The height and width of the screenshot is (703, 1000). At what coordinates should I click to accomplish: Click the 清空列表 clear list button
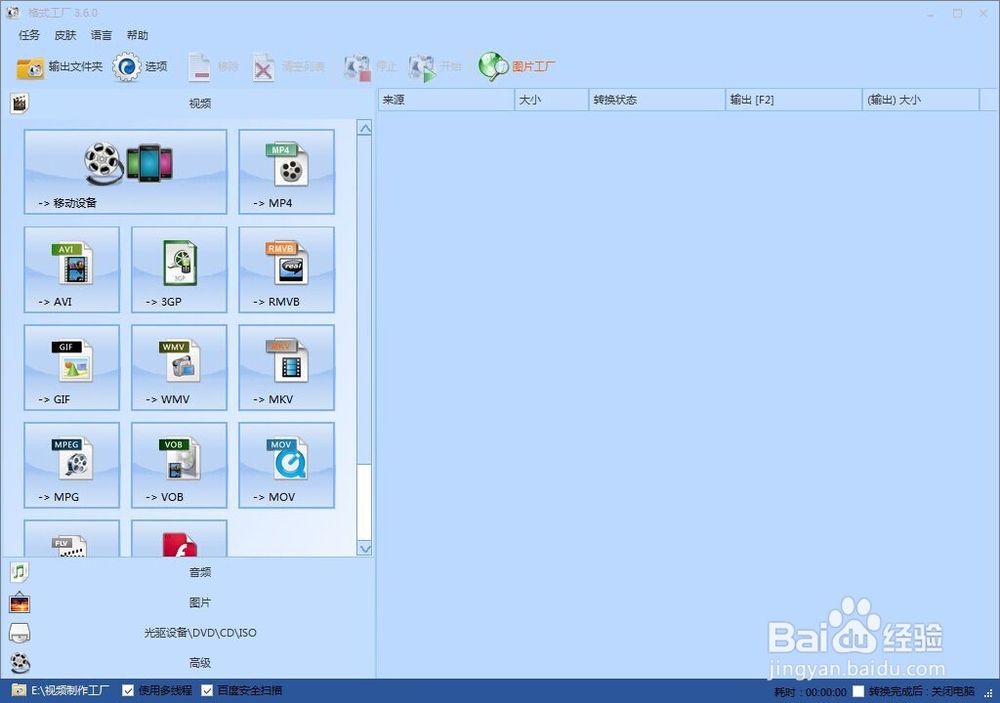288,67
